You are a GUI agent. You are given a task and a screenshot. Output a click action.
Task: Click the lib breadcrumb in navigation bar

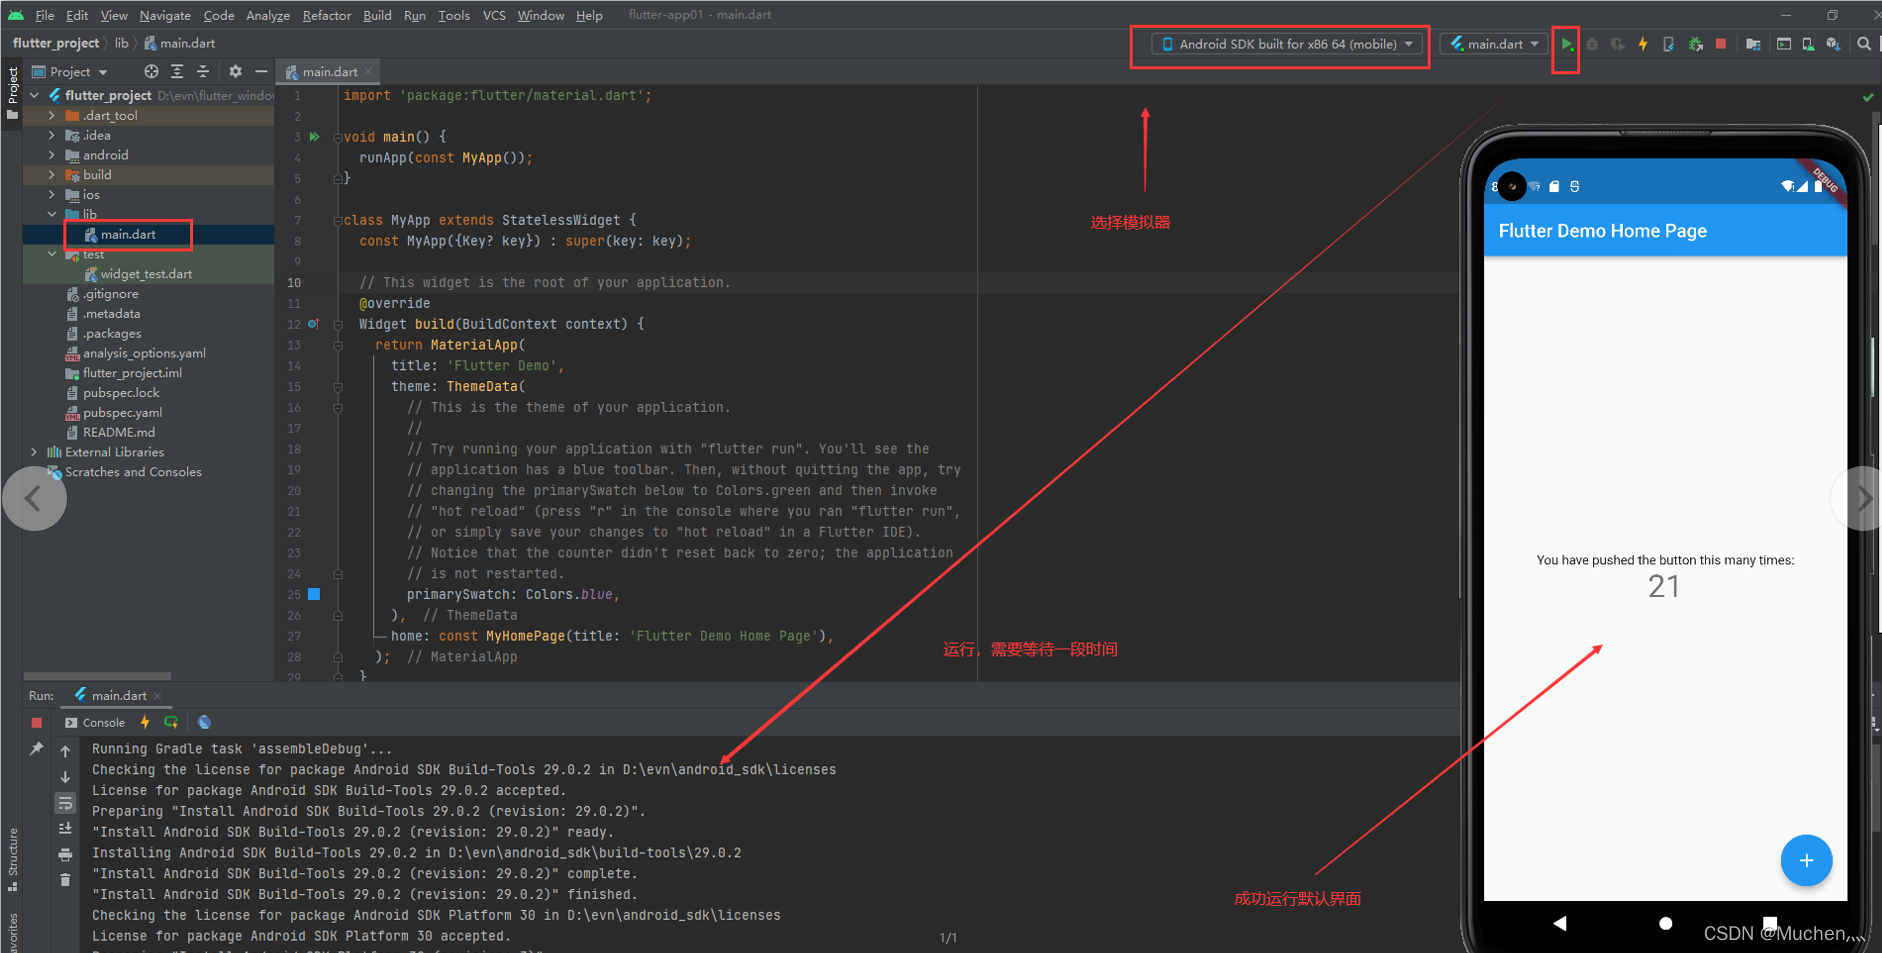click(x=121, y=44)
